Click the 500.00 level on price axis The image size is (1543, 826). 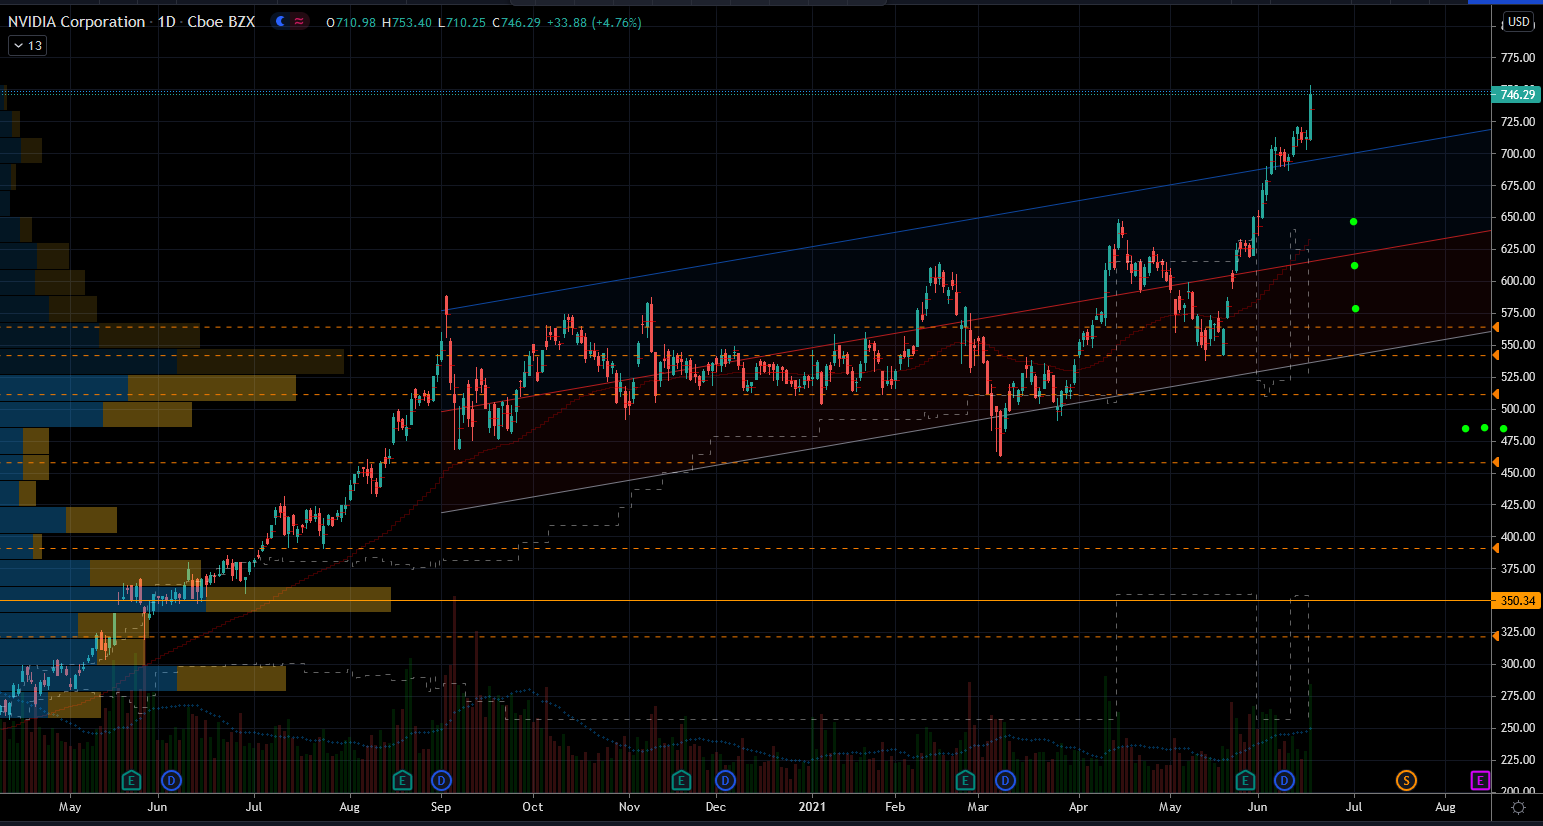click(1517, 409)
